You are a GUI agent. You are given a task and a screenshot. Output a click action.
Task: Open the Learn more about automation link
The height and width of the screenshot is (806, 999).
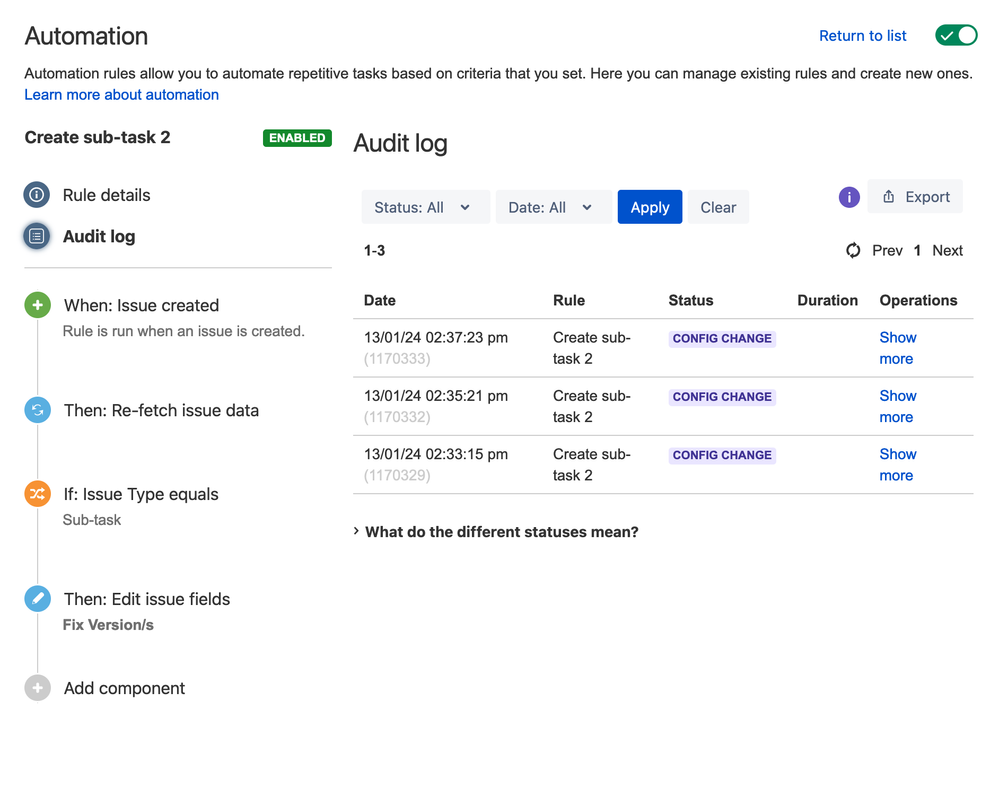(122, 94)
